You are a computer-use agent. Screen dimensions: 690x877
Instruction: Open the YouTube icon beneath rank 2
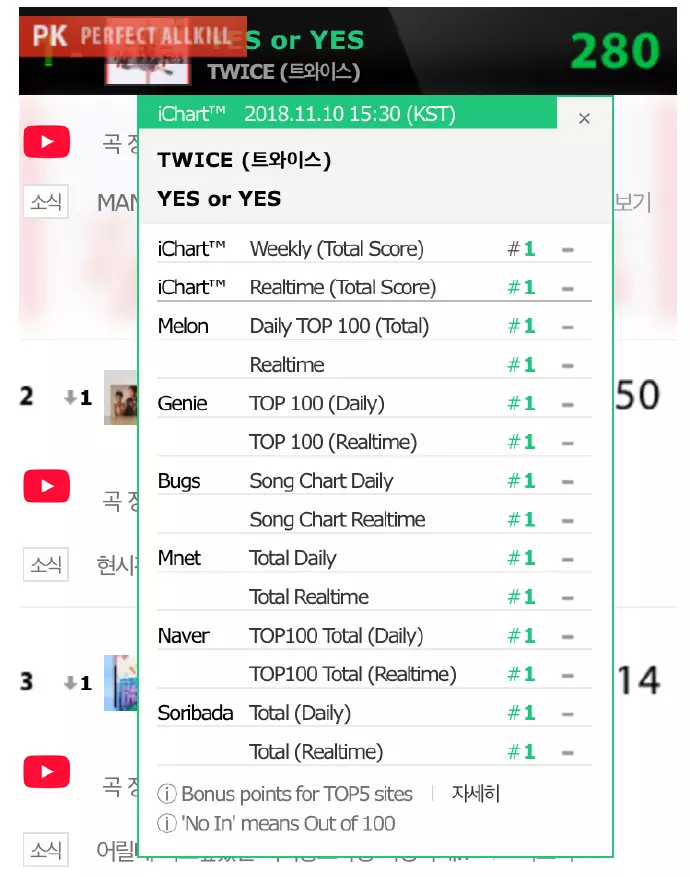pos(46,485)
